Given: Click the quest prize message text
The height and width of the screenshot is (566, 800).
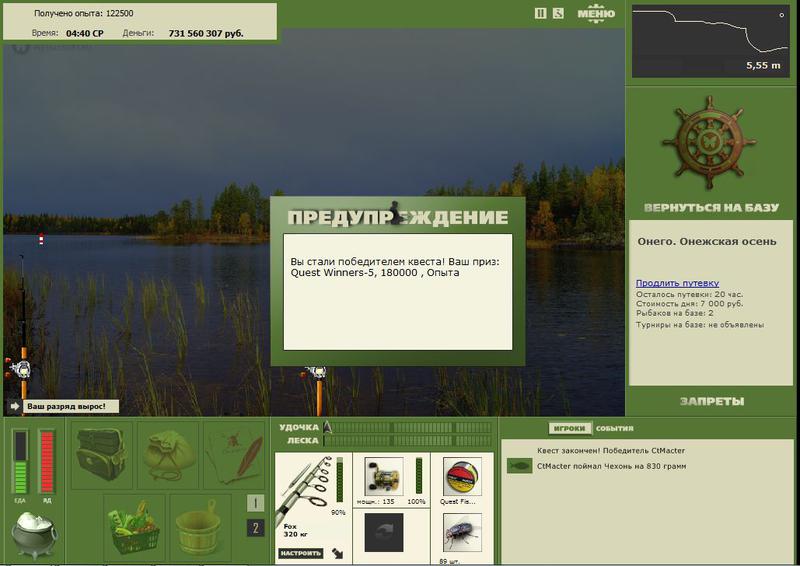Looking at the screenshot, I should 395,267.
